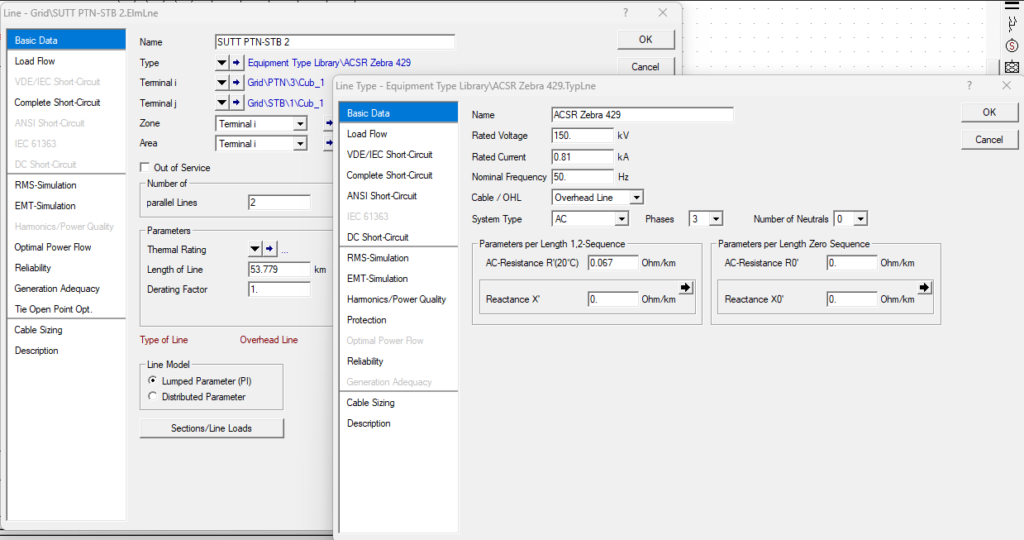Click help question mark in Line Type dialog
Viewport: 1024px width, 540px height.
968,87
